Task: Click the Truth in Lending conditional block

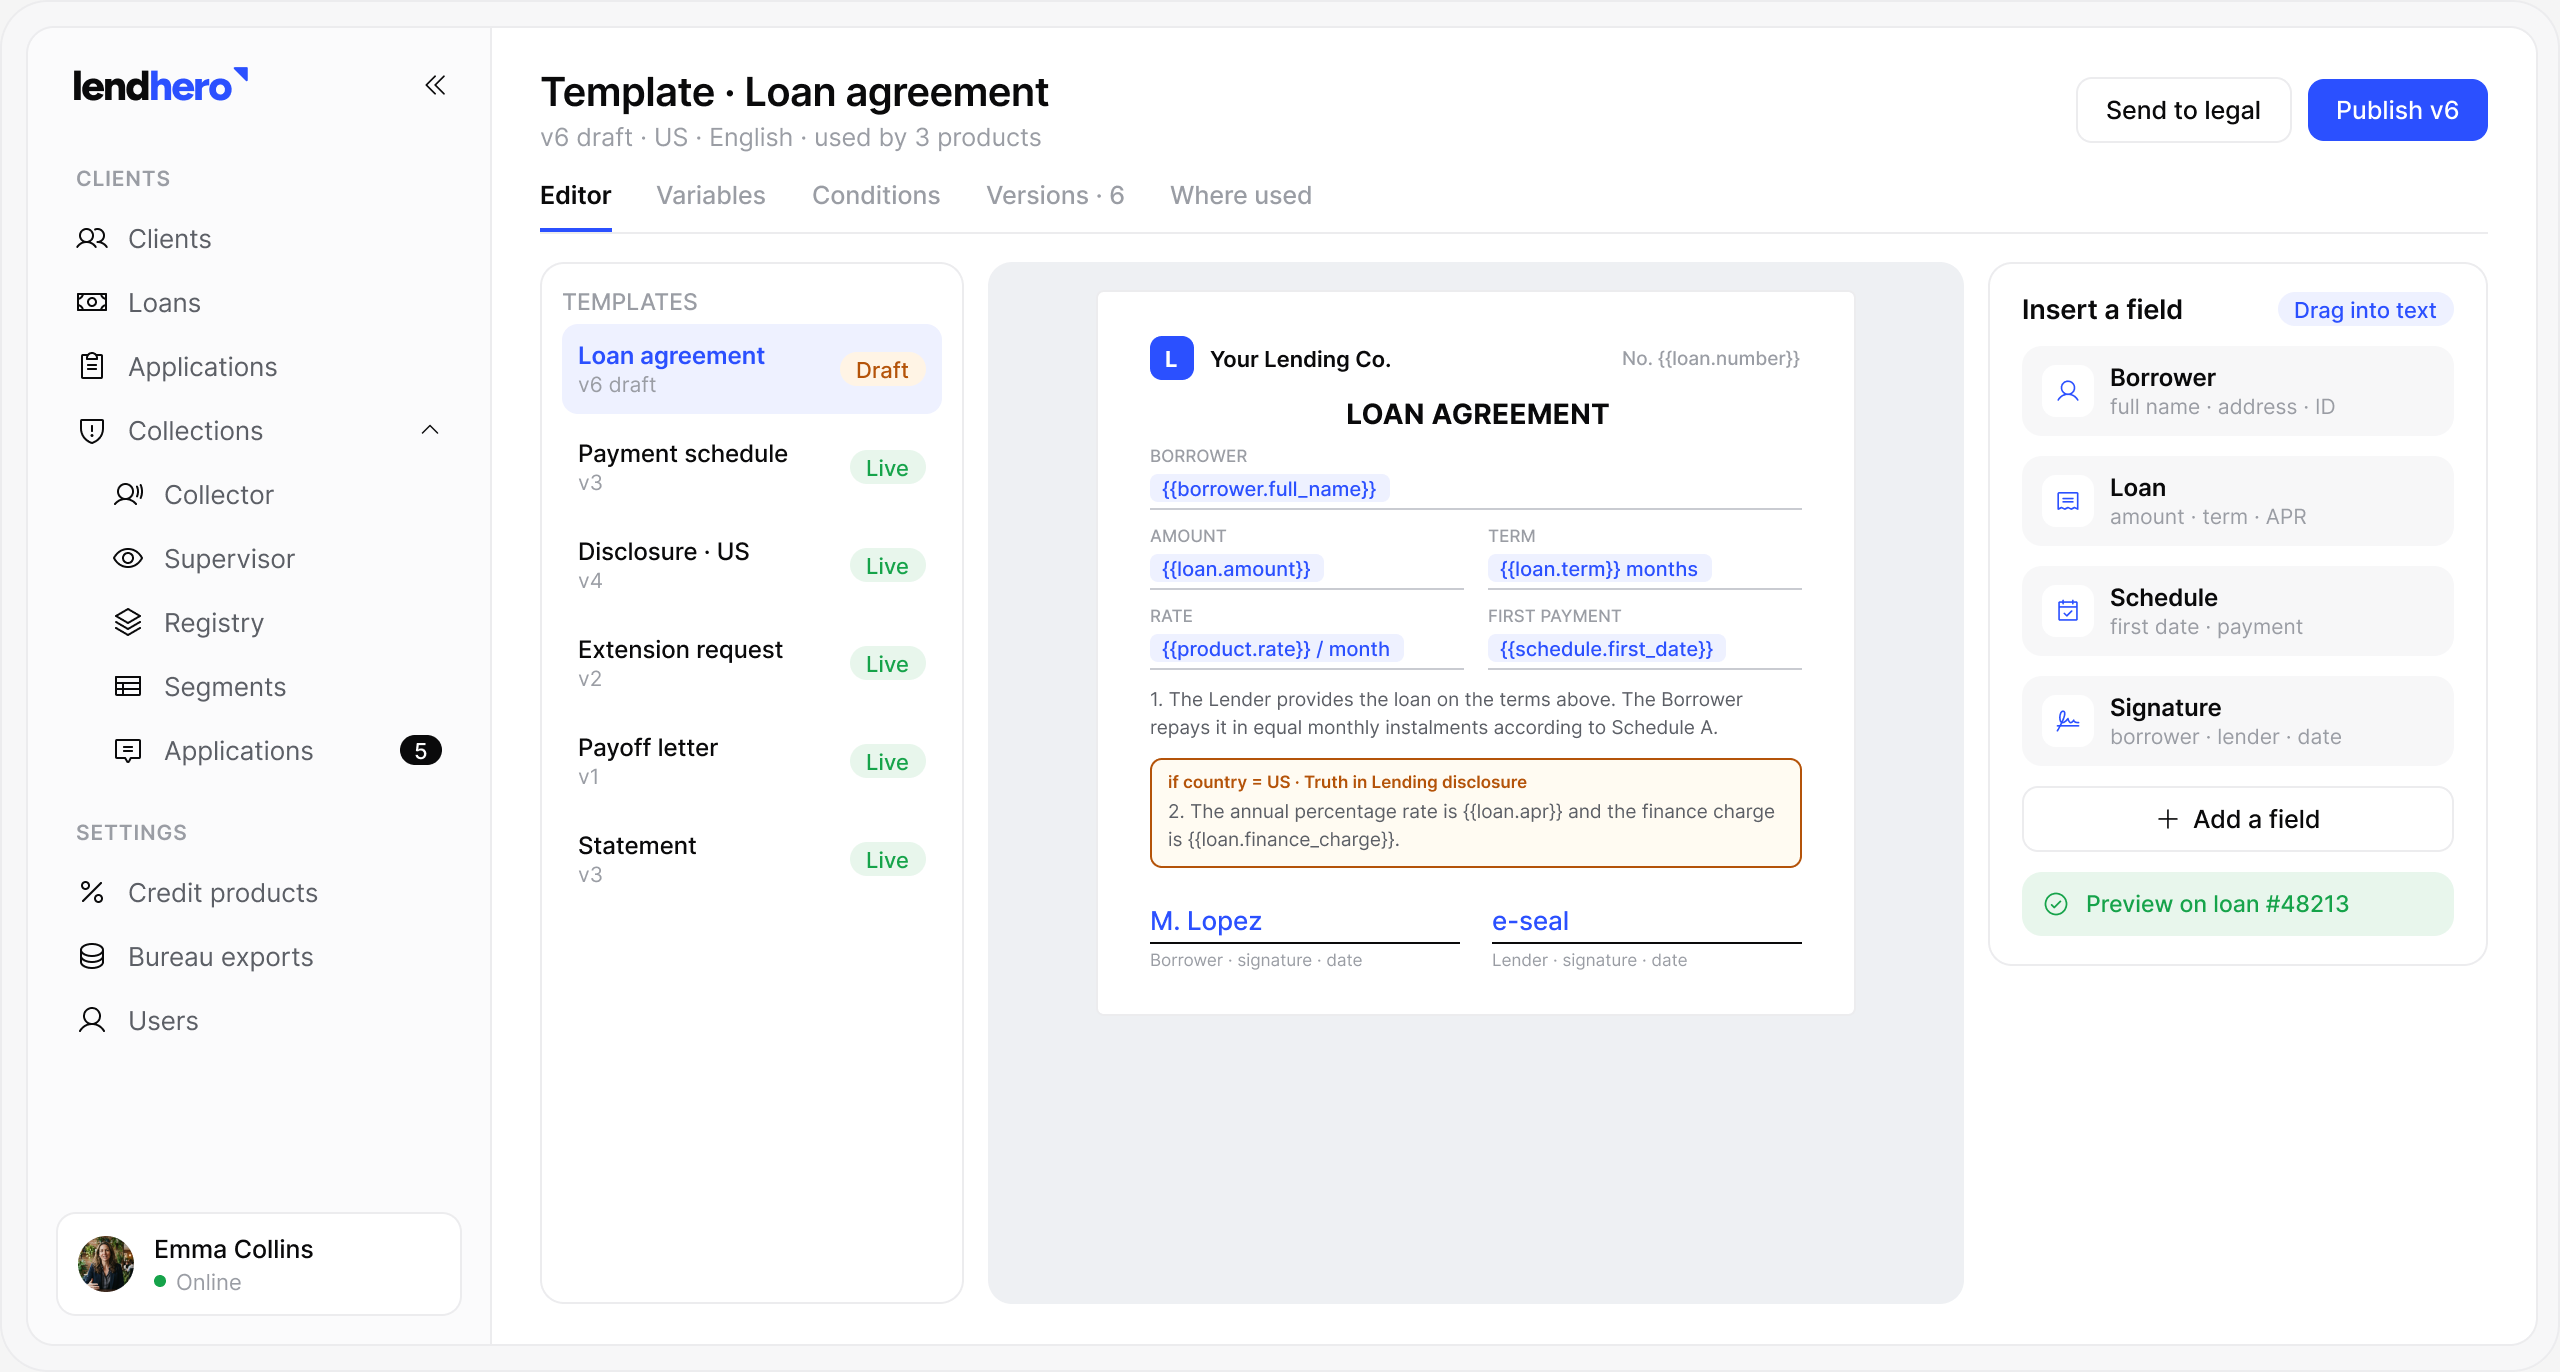Action: 1475,812
